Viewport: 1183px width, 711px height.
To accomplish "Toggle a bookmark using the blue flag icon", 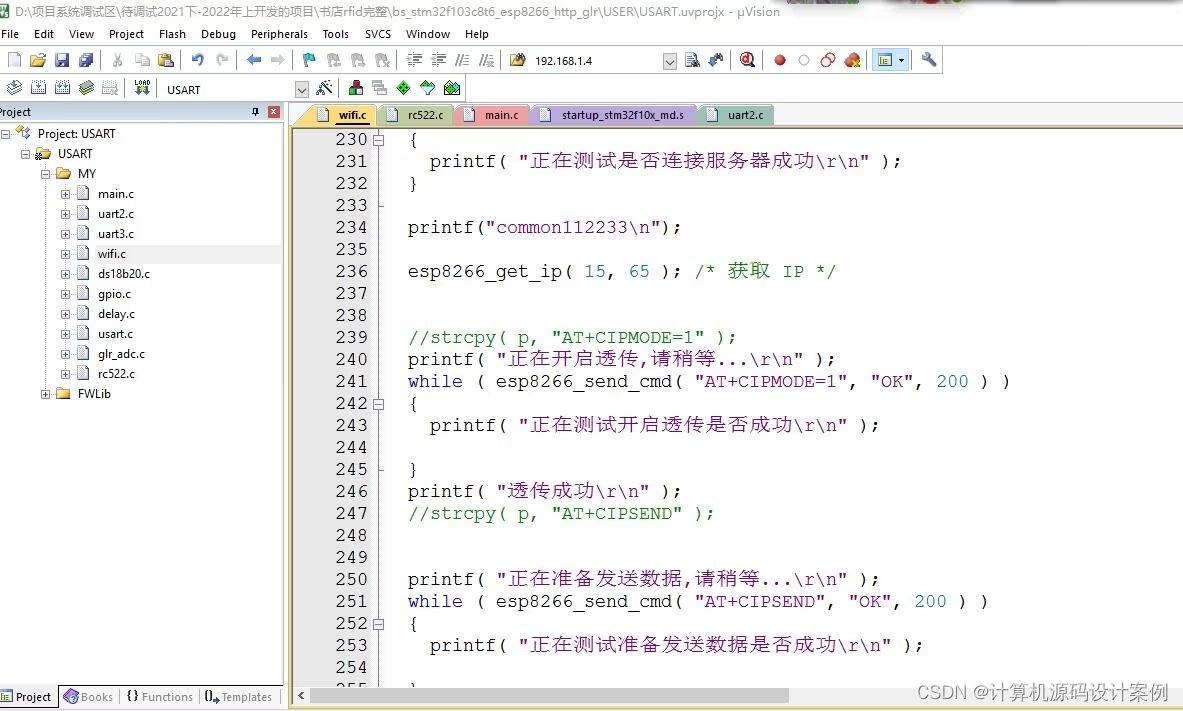I will tap(308, 60).
